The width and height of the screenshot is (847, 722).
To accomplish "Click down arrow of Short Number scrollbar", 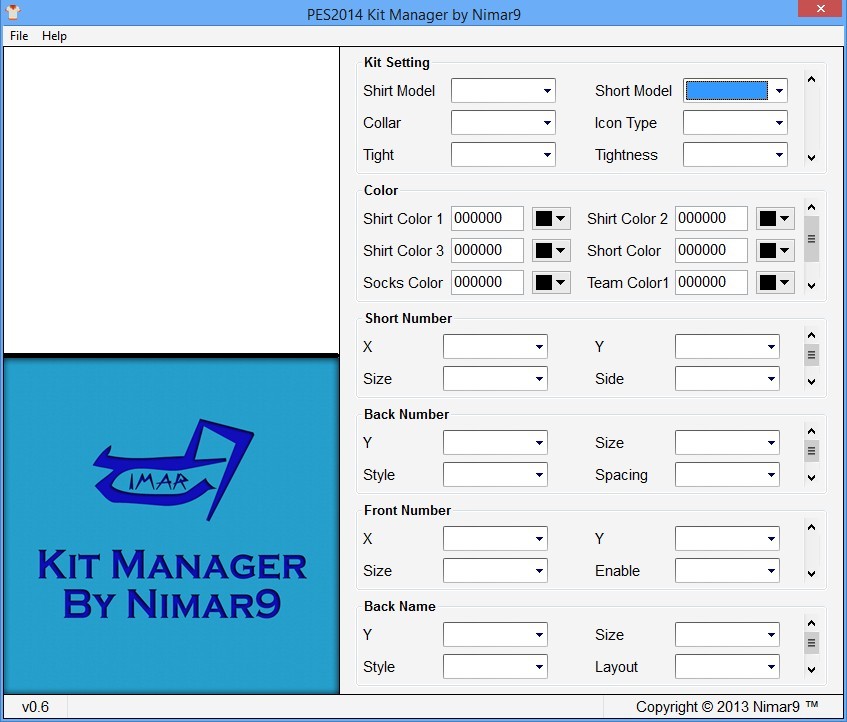I will pyautogui.click(x=811, y=382).
